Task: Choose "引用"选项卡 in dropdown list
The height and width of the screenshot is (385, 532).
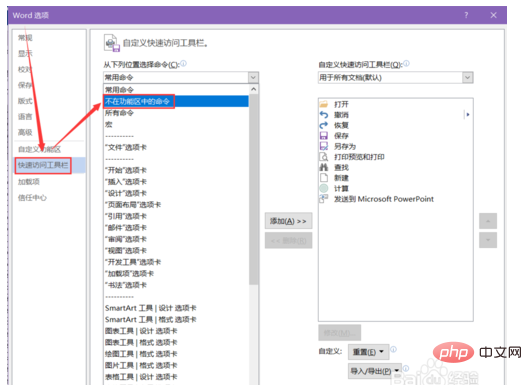Action: (176, 216)
